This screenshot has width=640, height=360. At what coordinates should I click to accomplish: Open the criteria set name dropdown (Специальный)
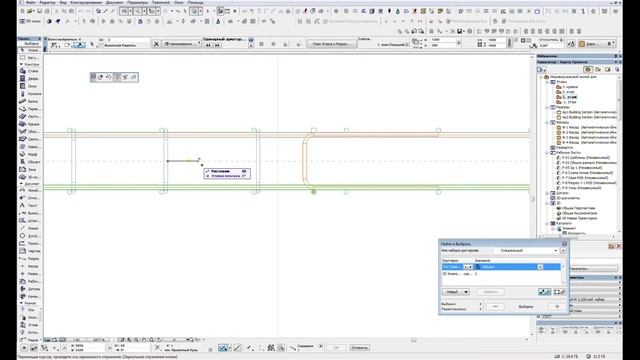point(527,251)
